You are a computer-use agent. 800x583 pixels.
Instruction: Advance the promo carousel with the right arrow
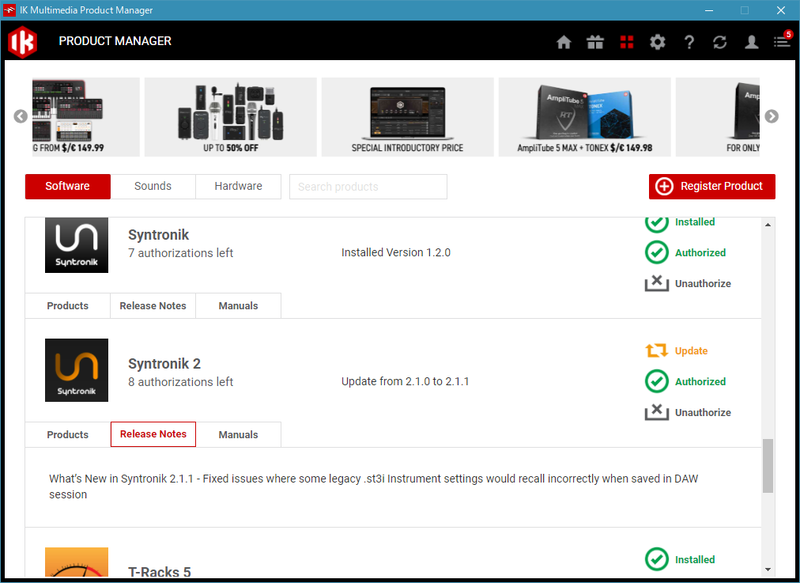(x=771, y=116)
